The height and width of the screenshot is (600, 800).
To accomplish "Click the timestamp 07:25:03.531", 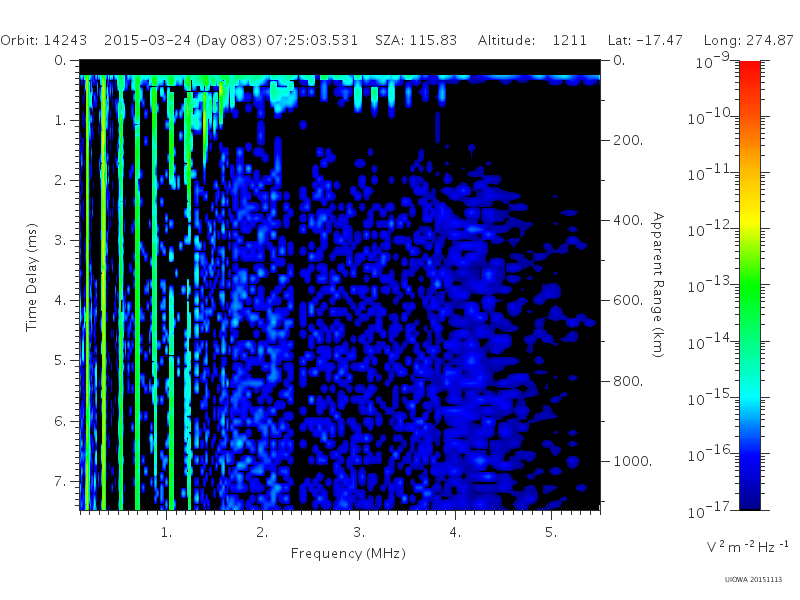I will 312,40.
